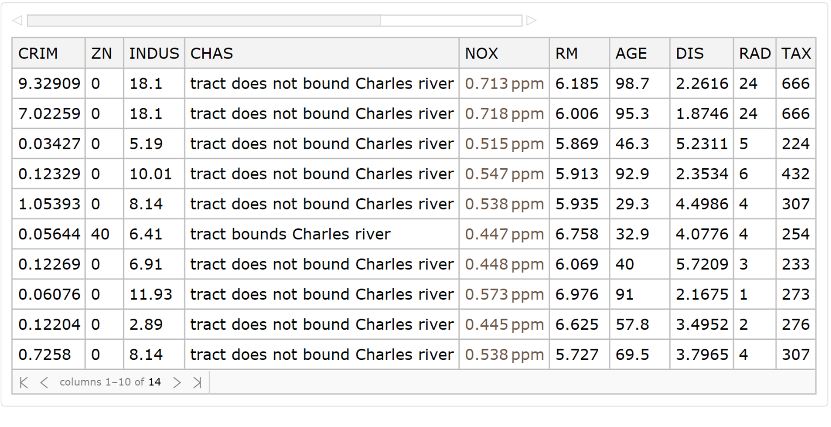The width and height of the screenshot is (831, 427).
Task: Select the AGE column header
Action: click(x=631, y=53)
